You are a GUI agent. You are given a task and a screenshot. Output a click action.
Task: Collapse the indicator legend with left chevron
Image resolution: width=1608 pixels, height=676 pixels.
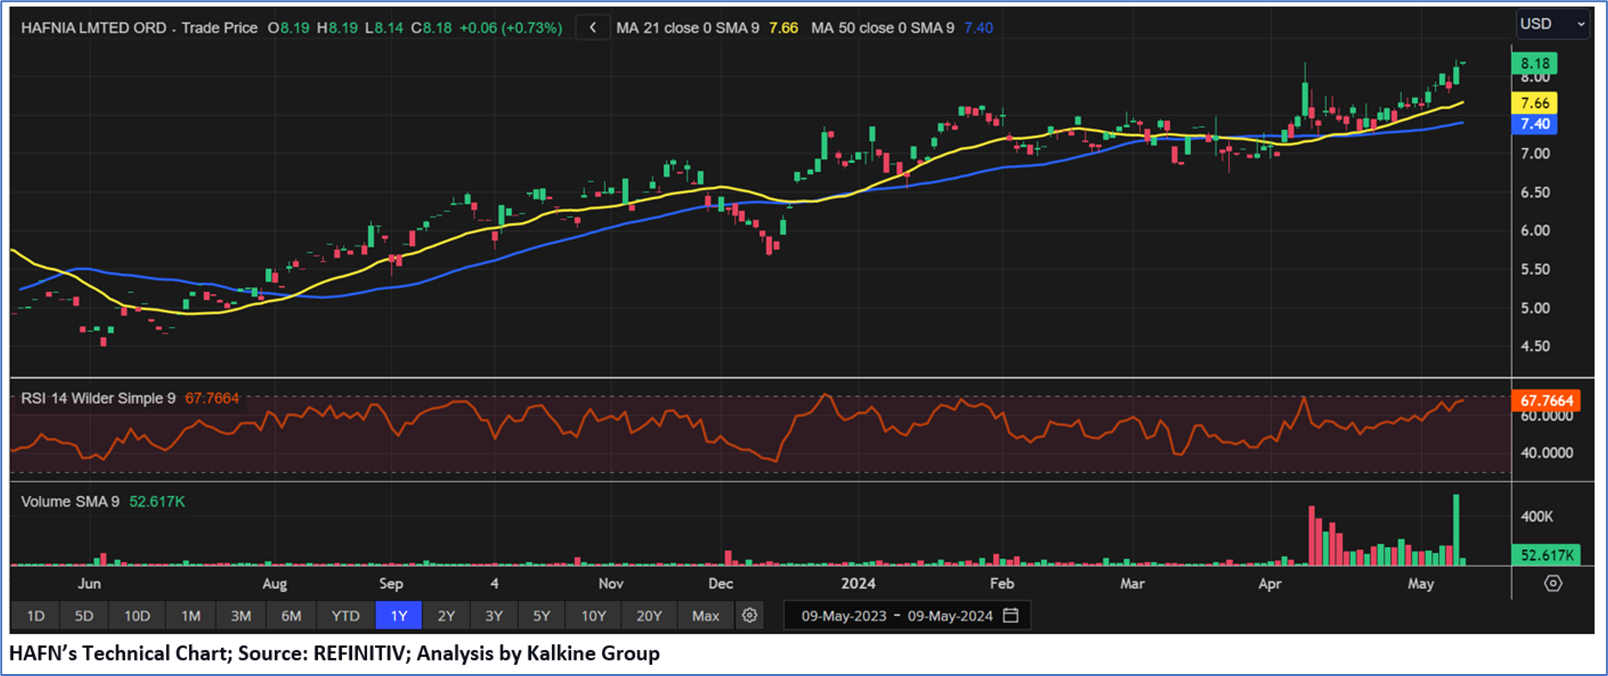tap(593, 28)
